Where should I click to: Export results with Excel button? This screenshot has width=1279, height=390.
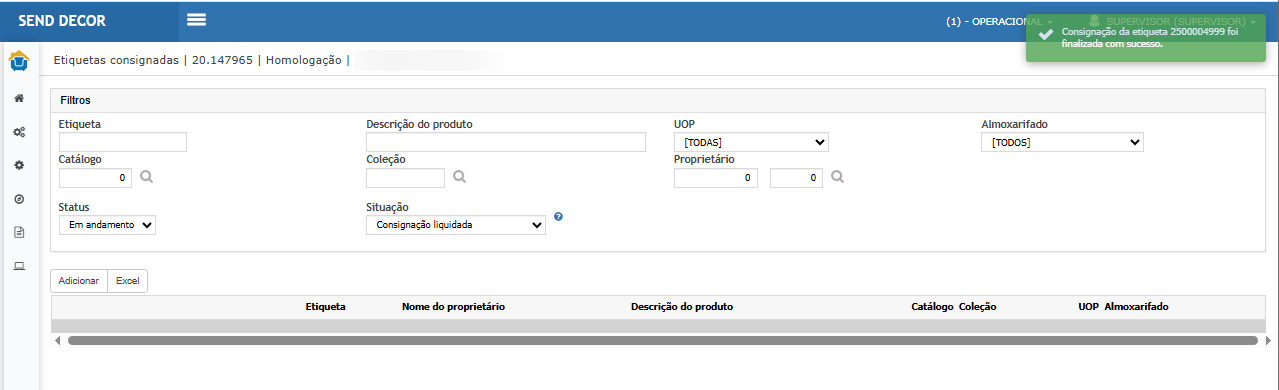127,282
